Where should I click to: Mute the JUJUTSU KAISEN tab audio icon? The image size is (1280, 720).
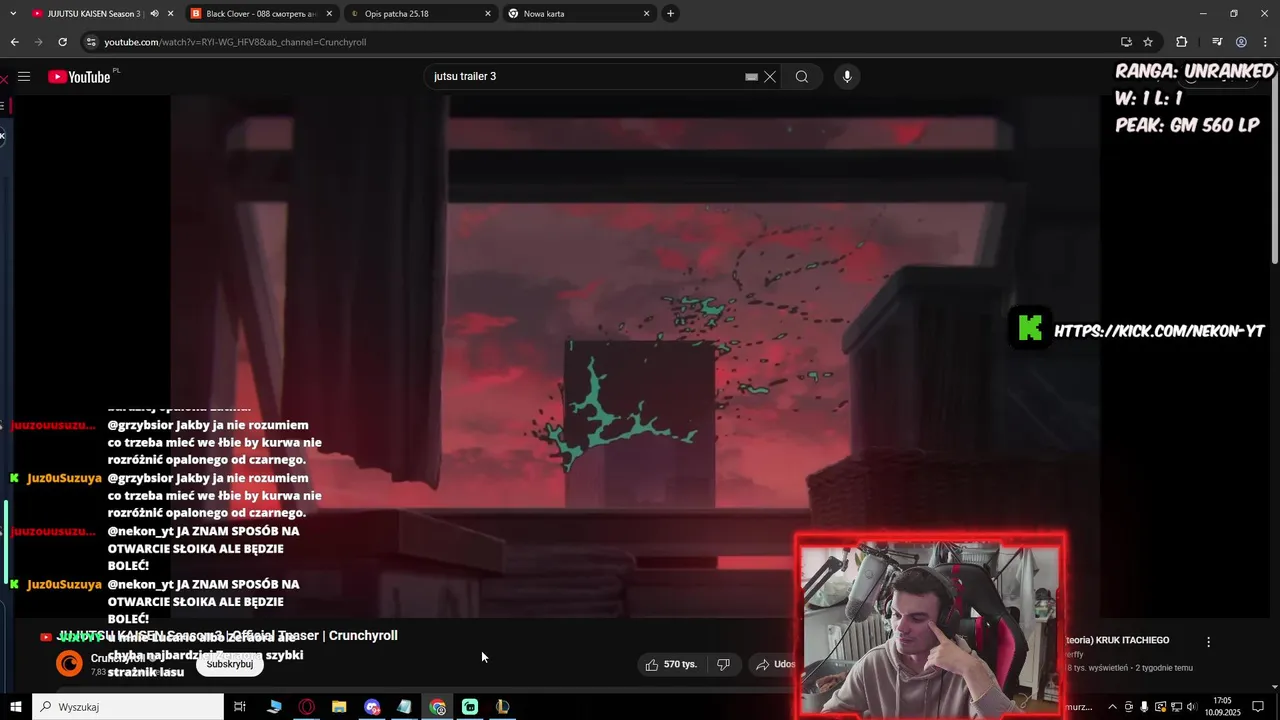pyautogui.click(x=154, y=14)
